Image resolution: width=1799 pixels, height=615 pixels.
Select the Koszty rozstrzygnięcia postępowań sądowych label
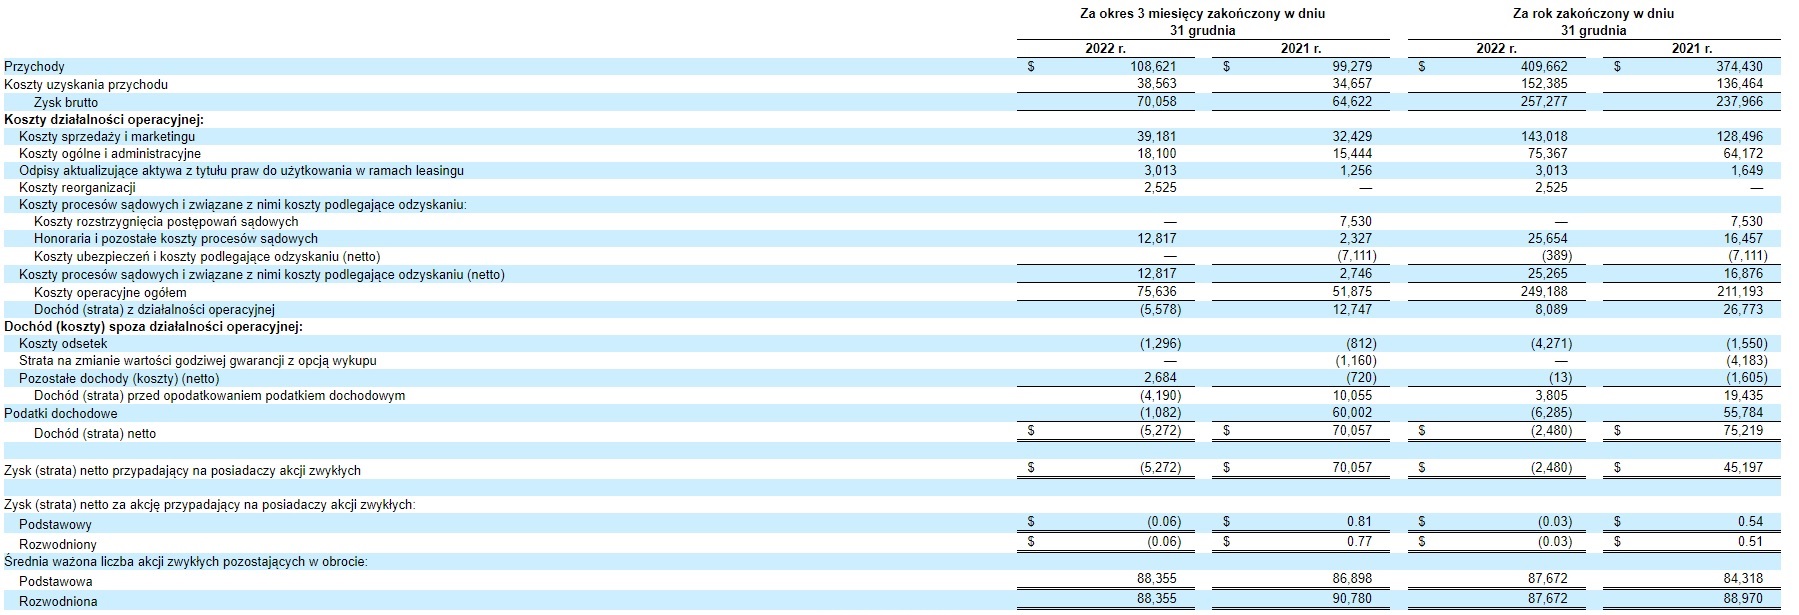coord(166,222)
